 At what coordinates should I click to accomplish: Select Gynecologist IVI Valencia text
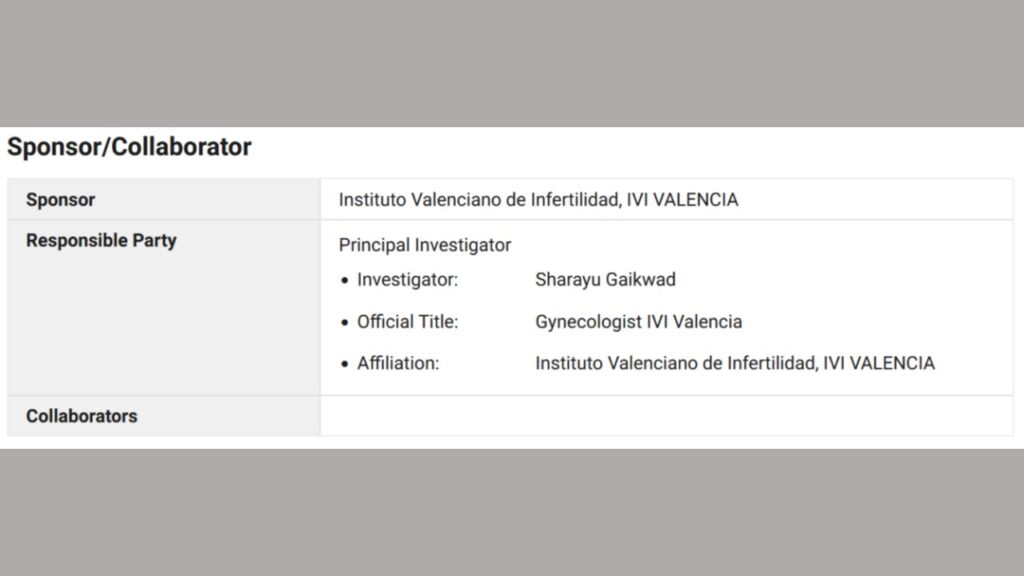tap(639, 322)
